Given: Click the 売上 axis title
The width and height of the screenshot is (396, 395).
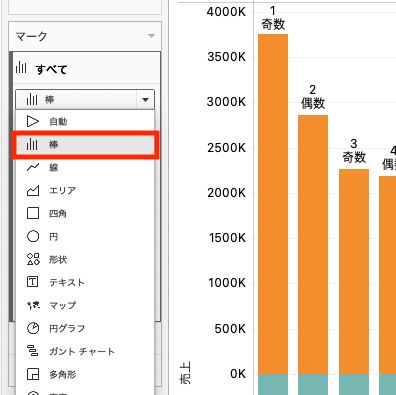Looking at the screenshot, I should point(185,373).
